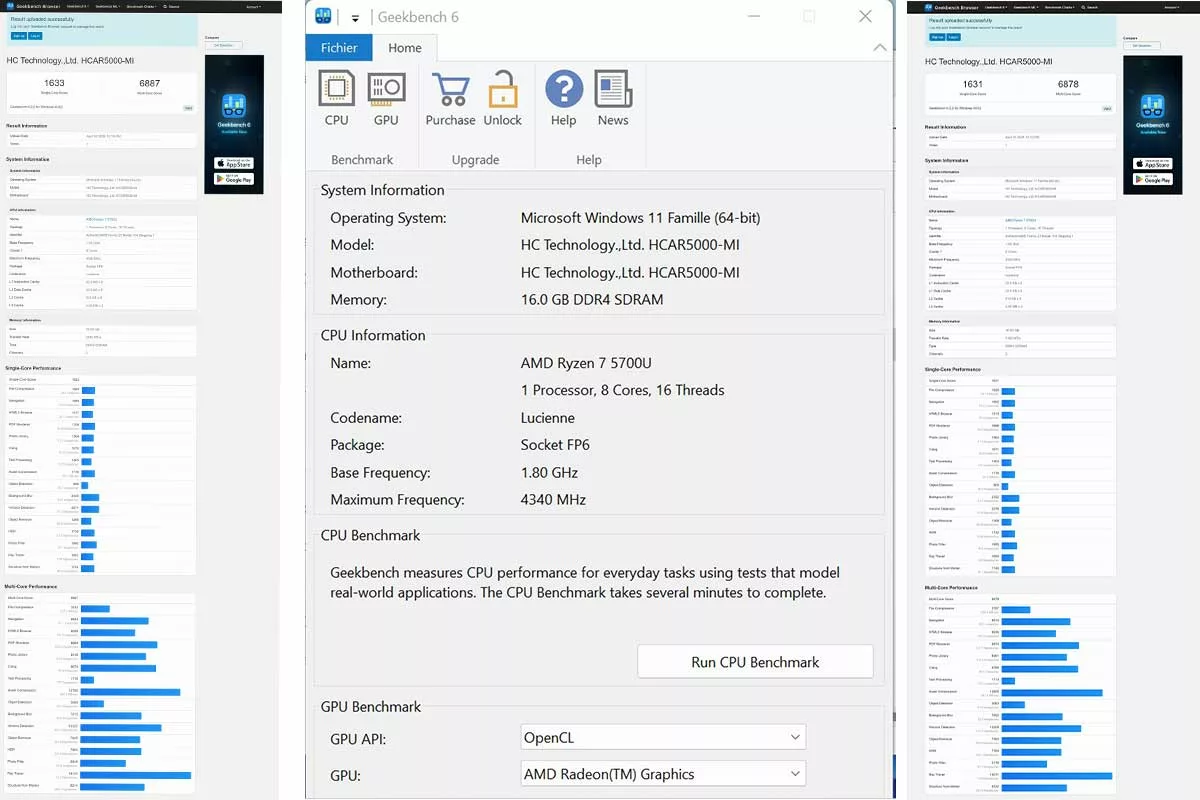Collapse the ribbon using the chevron arrow
1200x800 pixels.
pyautogui.click(x=880, y=47)
